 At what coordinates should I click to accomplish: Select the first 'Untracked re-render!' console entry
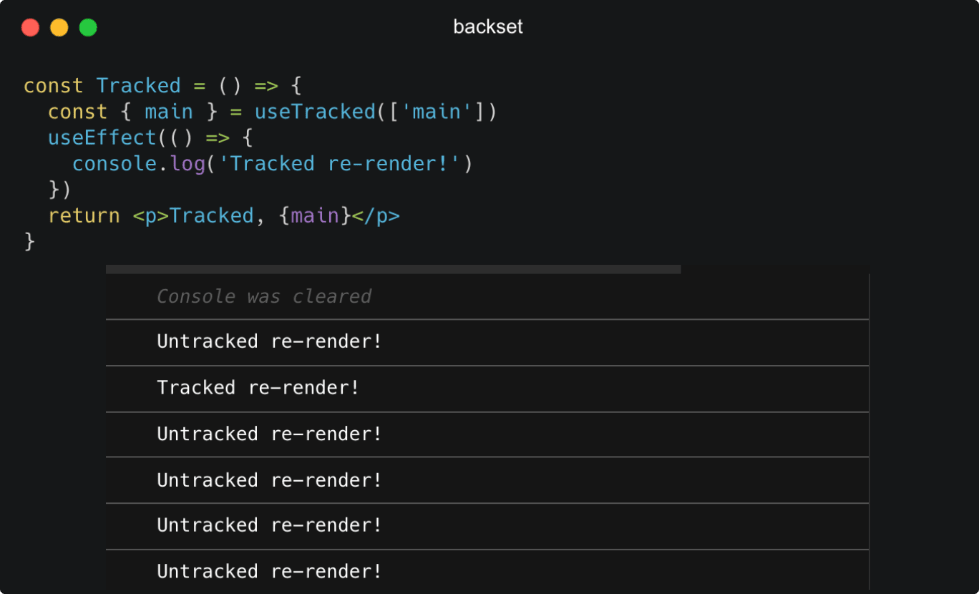tap(269, 342)
